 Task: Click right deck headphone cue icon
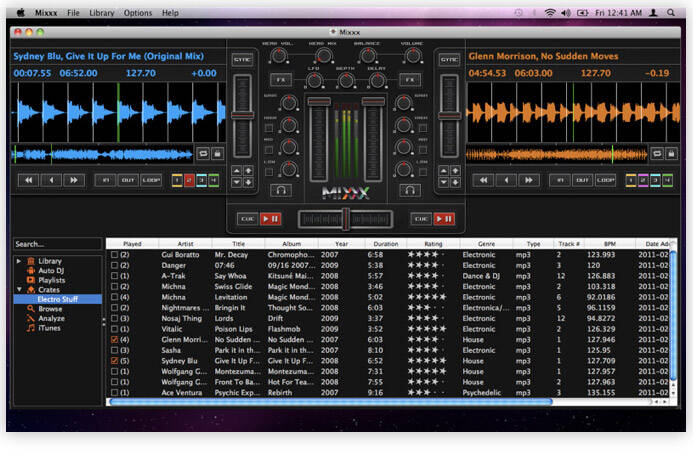click(x=410, y=190)
